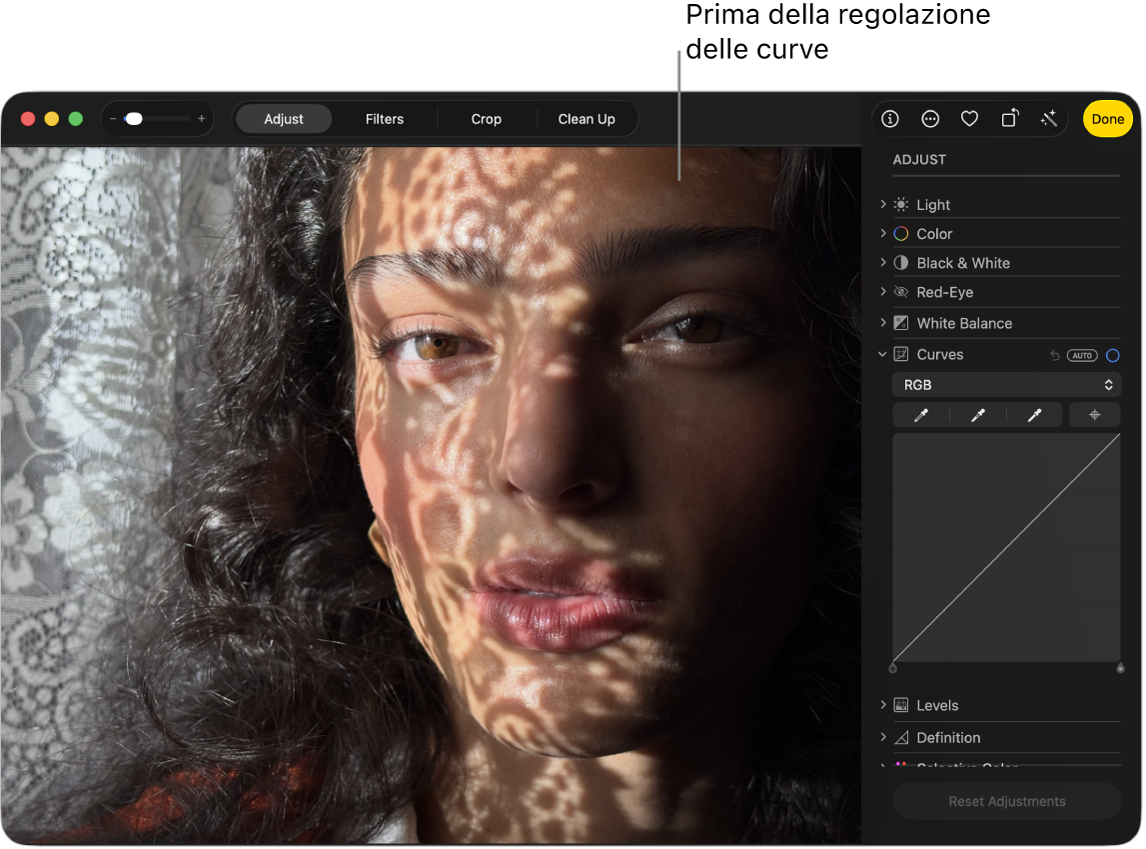Select the gray point eyedropper in Curves
This screenshot has height=849, width=1146.
point(978,415)
